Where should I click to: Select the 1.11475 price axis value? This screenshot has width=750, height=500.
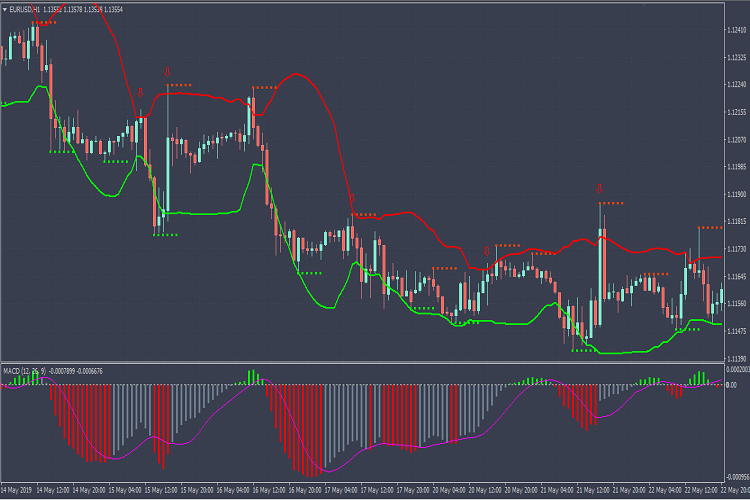pyautogui.click(x=737, y=331)
